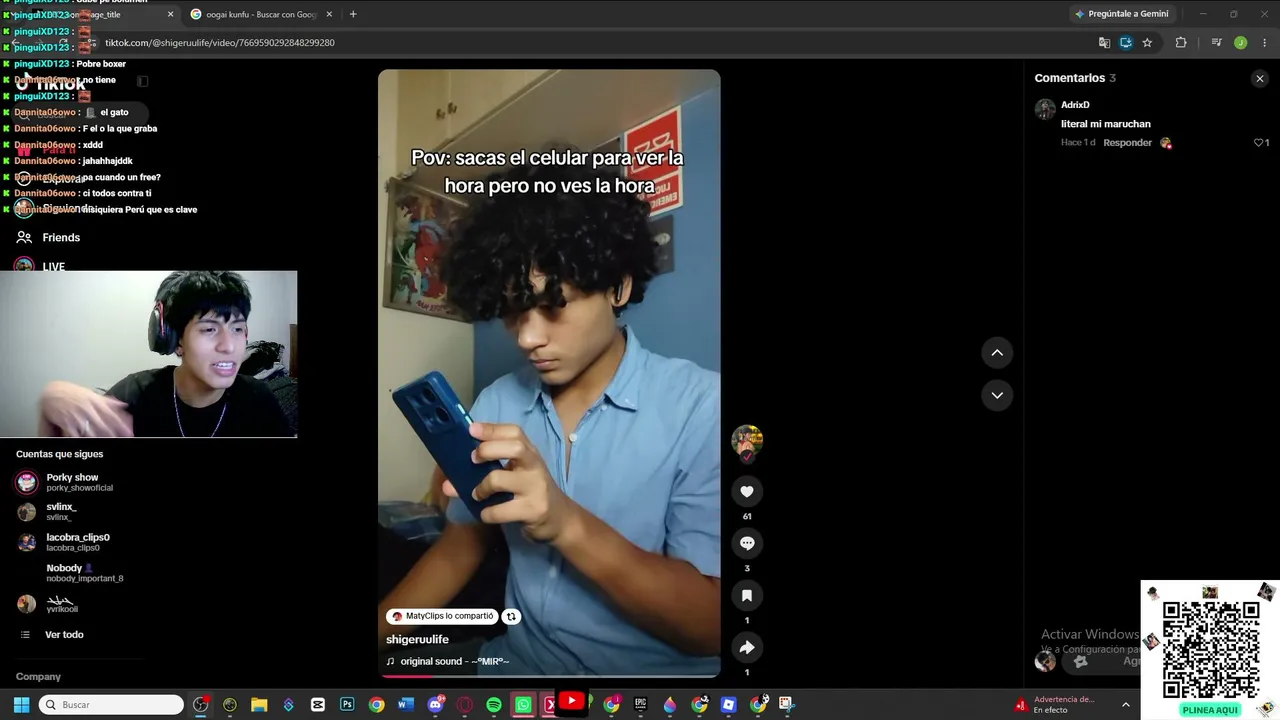The image size is (1280, 720).
Task: Like AdrixD's comment with the heart
Action: [x=1259, y=143]
